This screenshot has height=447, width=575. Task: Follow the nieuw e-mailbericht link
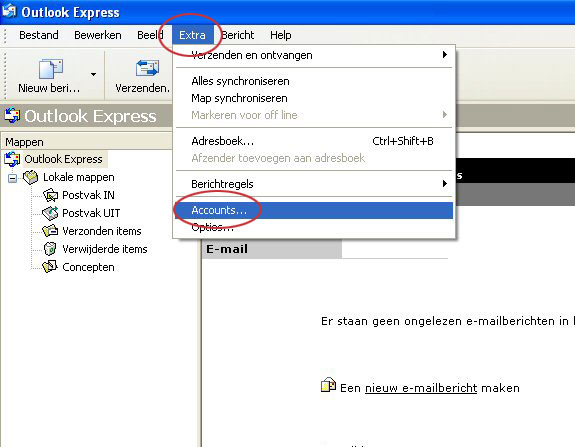[421, 388]
